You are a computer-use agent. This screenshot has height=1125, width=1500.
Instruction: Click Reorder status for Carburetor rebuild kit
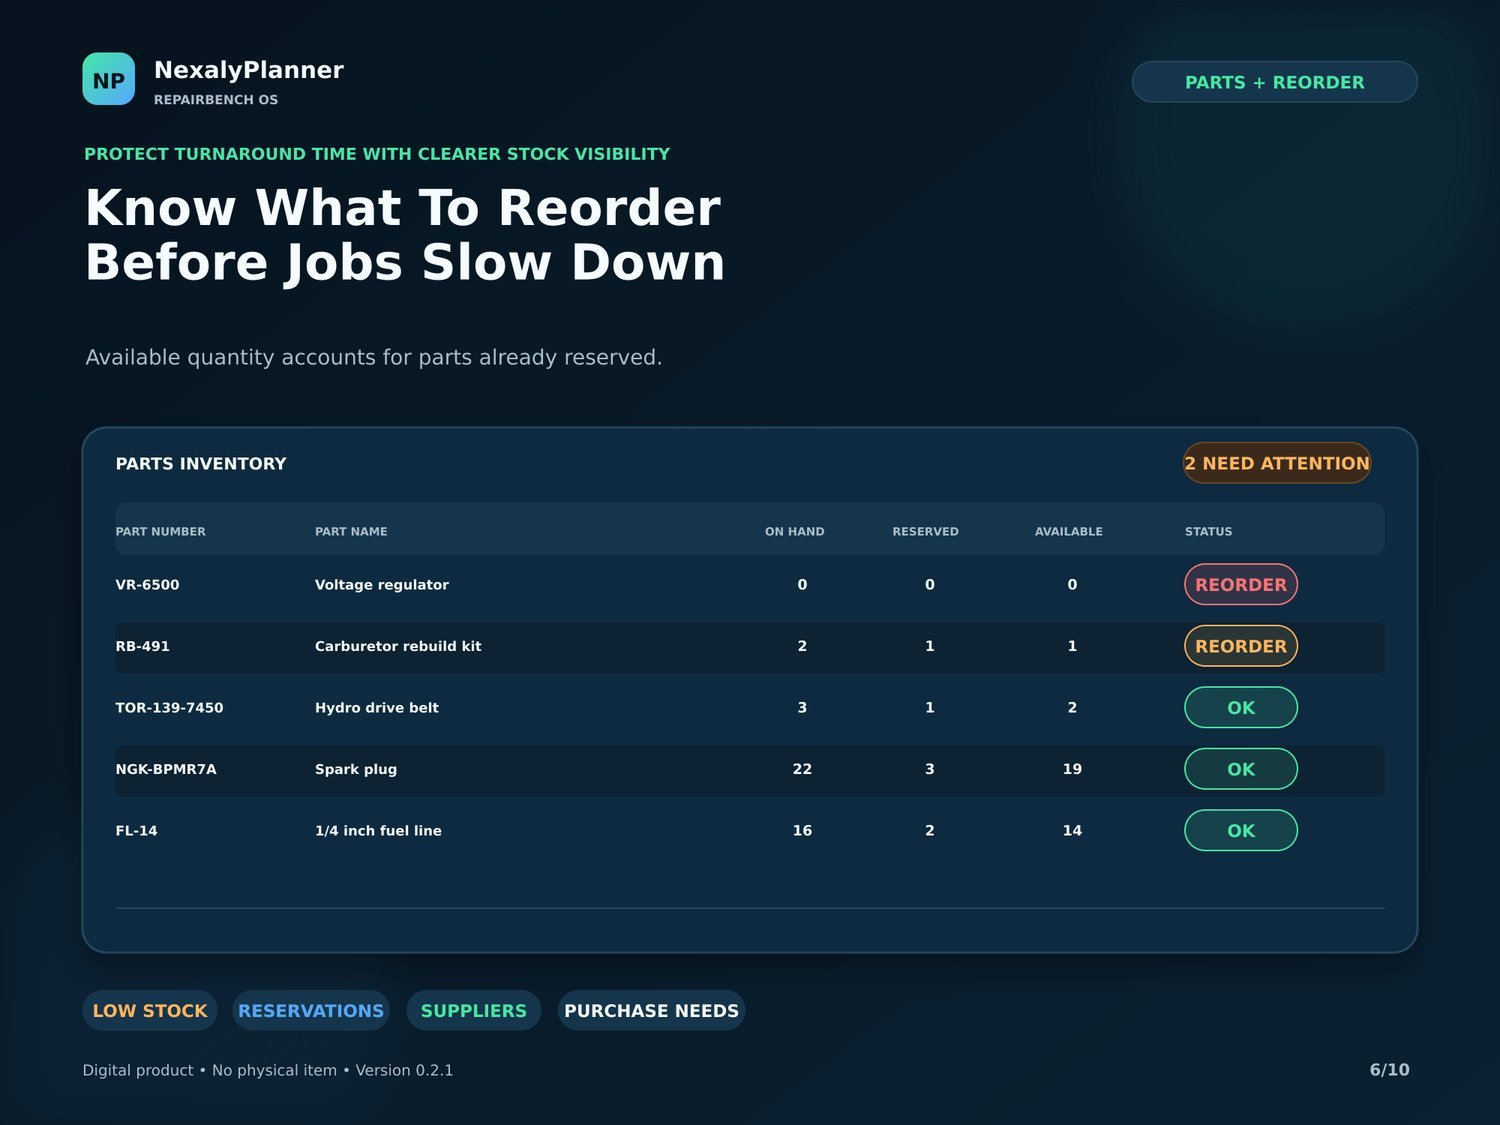[x=1241, y=646]
